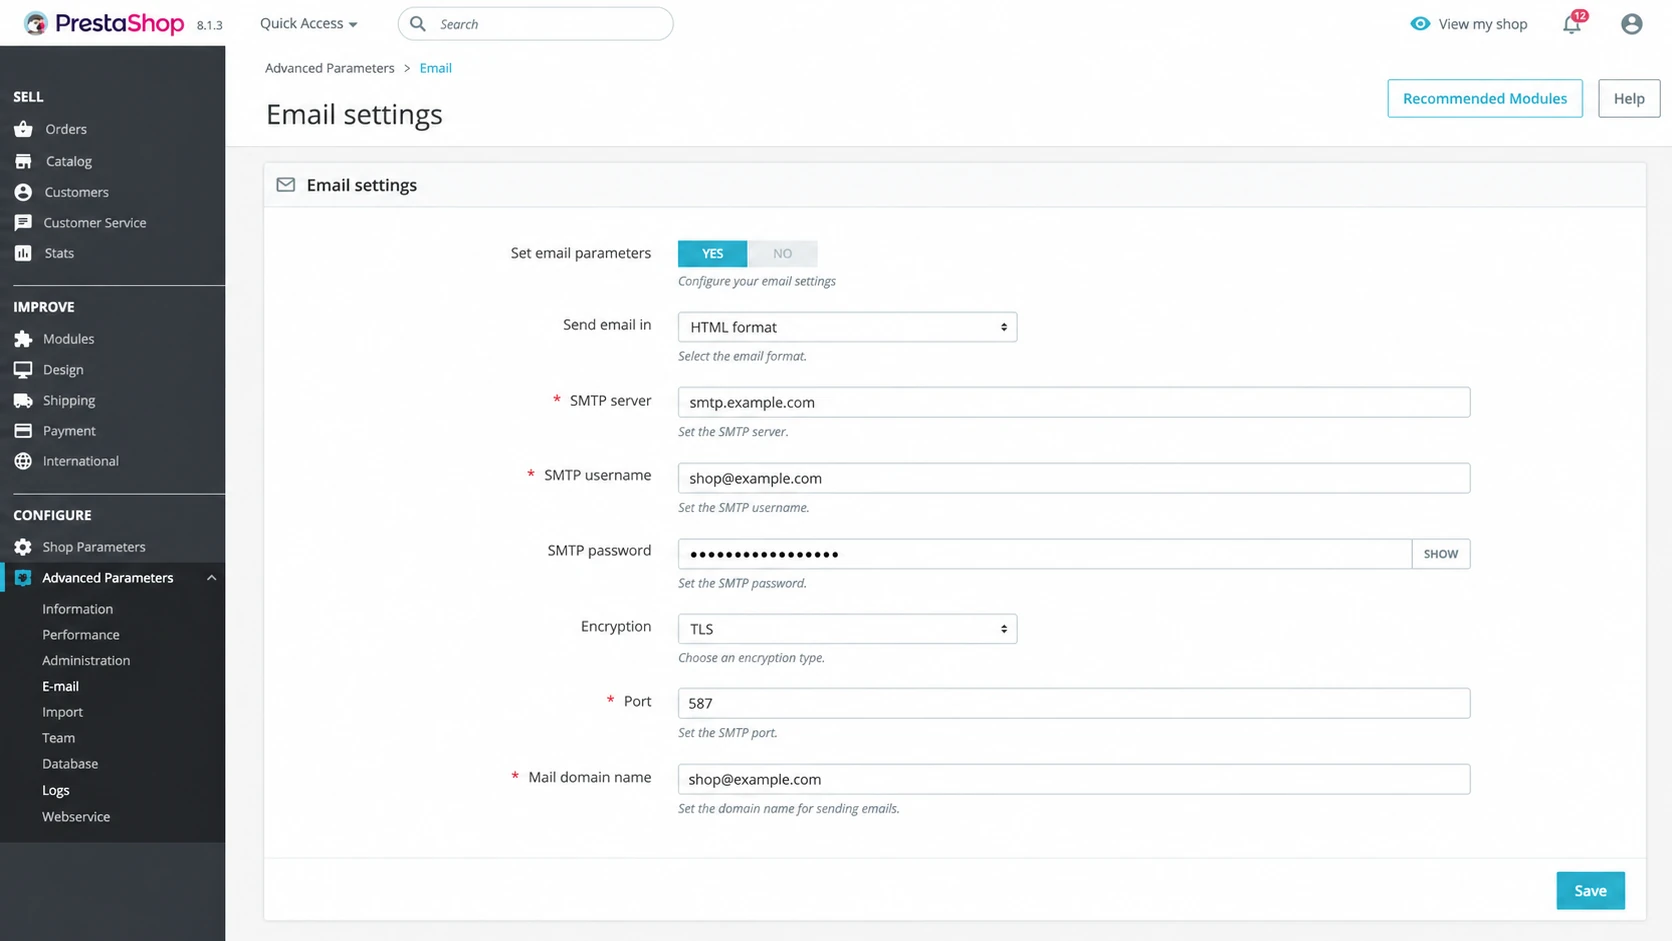1672x941 pixels.
Task: Click into the Mail domain name field
Action: click(x=1074, y=779)
